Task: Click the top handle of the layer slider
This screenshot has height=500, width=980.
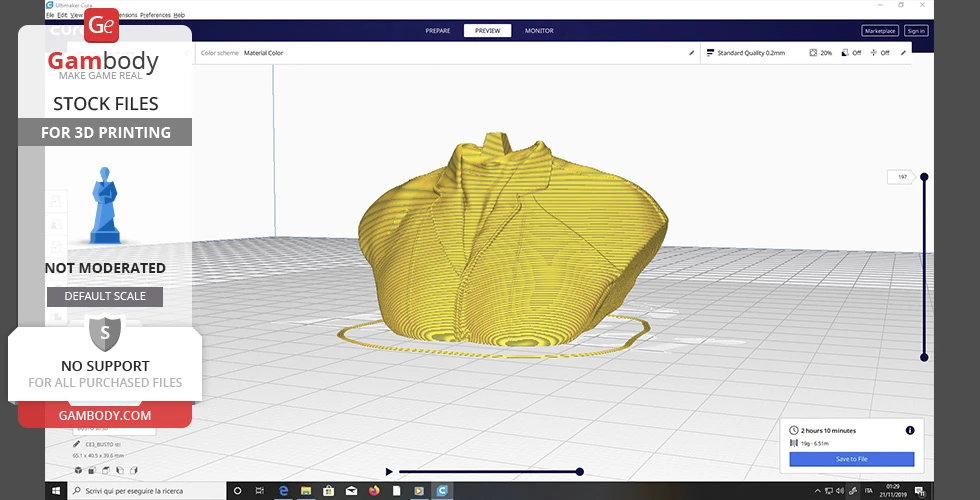Action: tap(924, 177)
